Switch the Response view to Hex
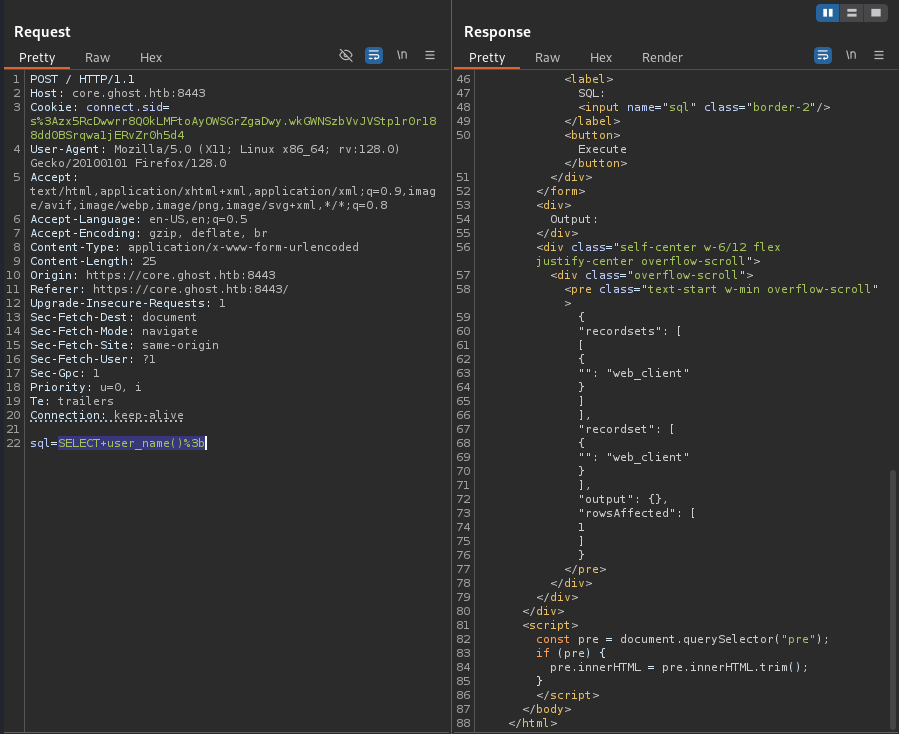Screen dimensions: 899x734 coord(601,57)
